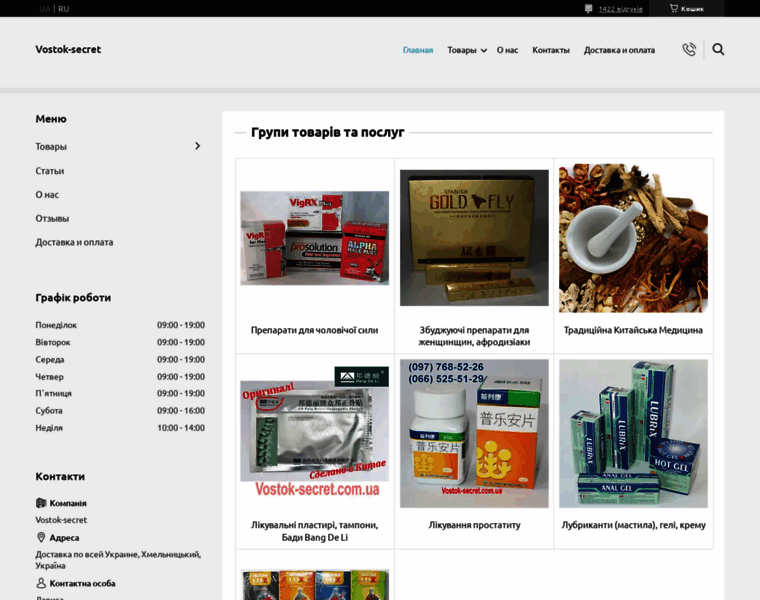760x600 pixels.
Task: Open Gold Fly product thumbnail
Action: click(x=474, y=237)
